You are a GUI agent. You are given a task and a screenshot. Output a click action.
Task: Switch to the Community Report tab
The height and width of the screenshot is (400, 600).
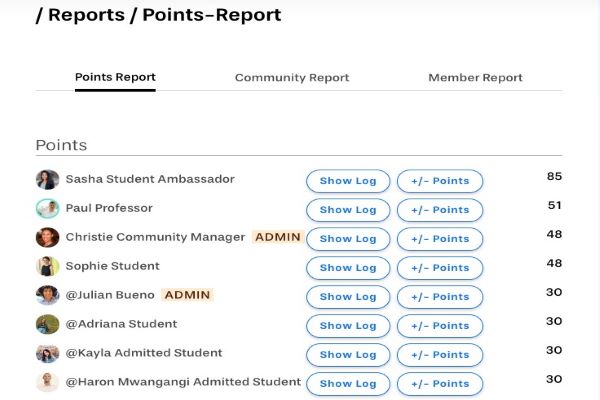pyautogui.click(x=292, y=78)
